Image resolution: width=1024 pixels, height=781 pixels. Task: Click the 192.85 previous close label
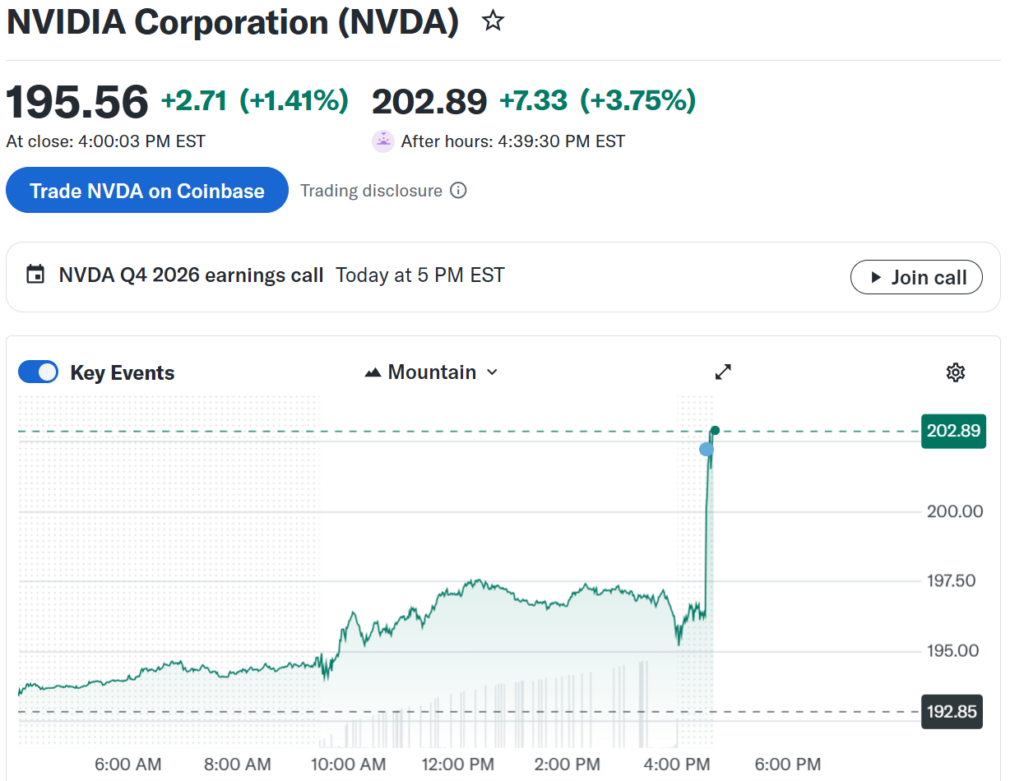tap(954, 712)
